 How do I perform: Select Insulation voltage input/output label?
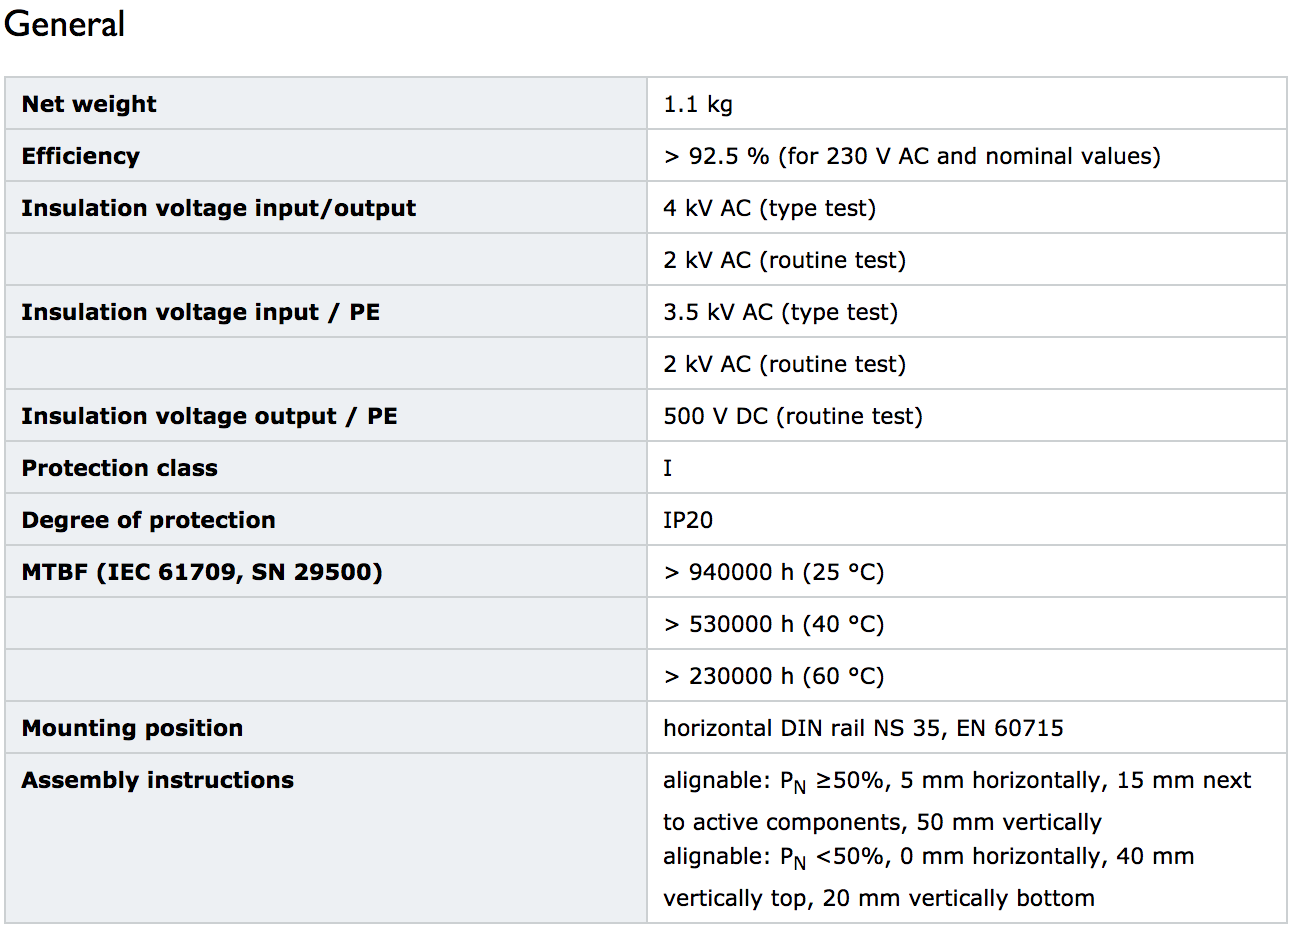pyautogui.click(x=219, y=208)
